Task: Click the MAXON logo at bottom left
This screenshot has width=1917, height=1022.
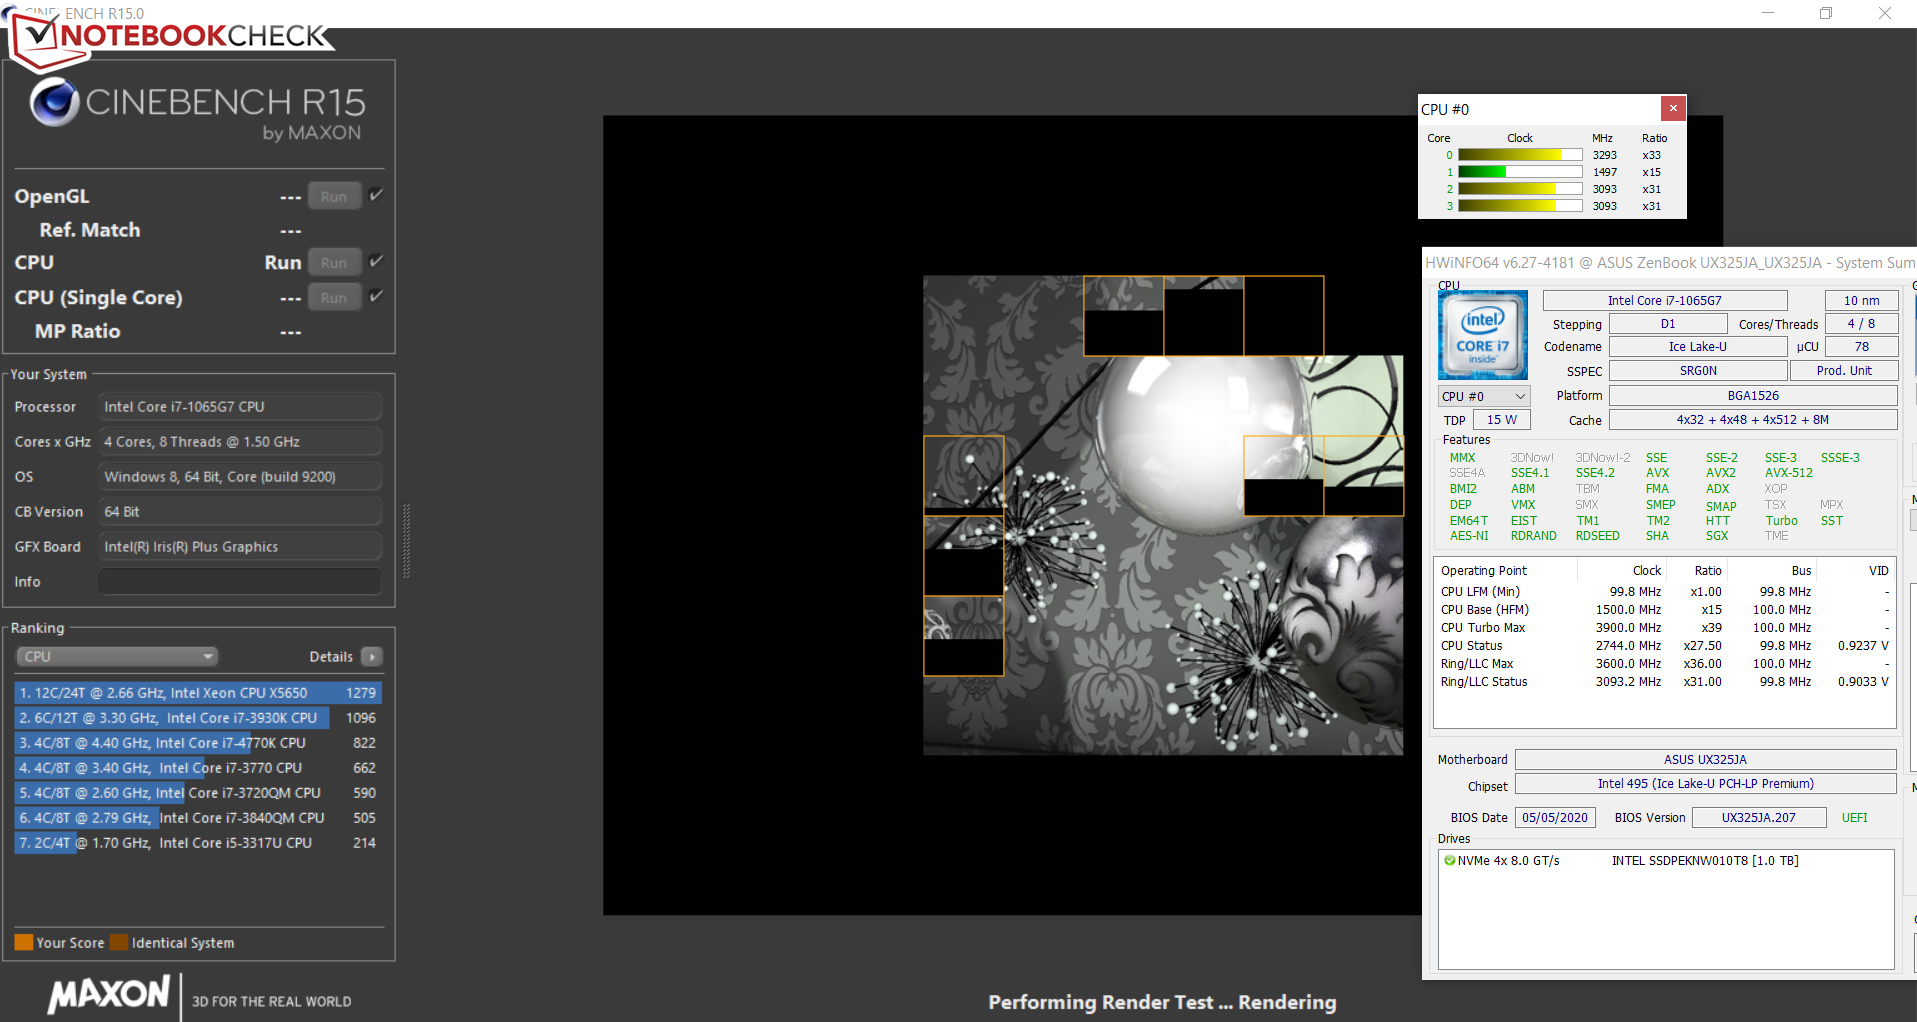Action: [110, 994]
